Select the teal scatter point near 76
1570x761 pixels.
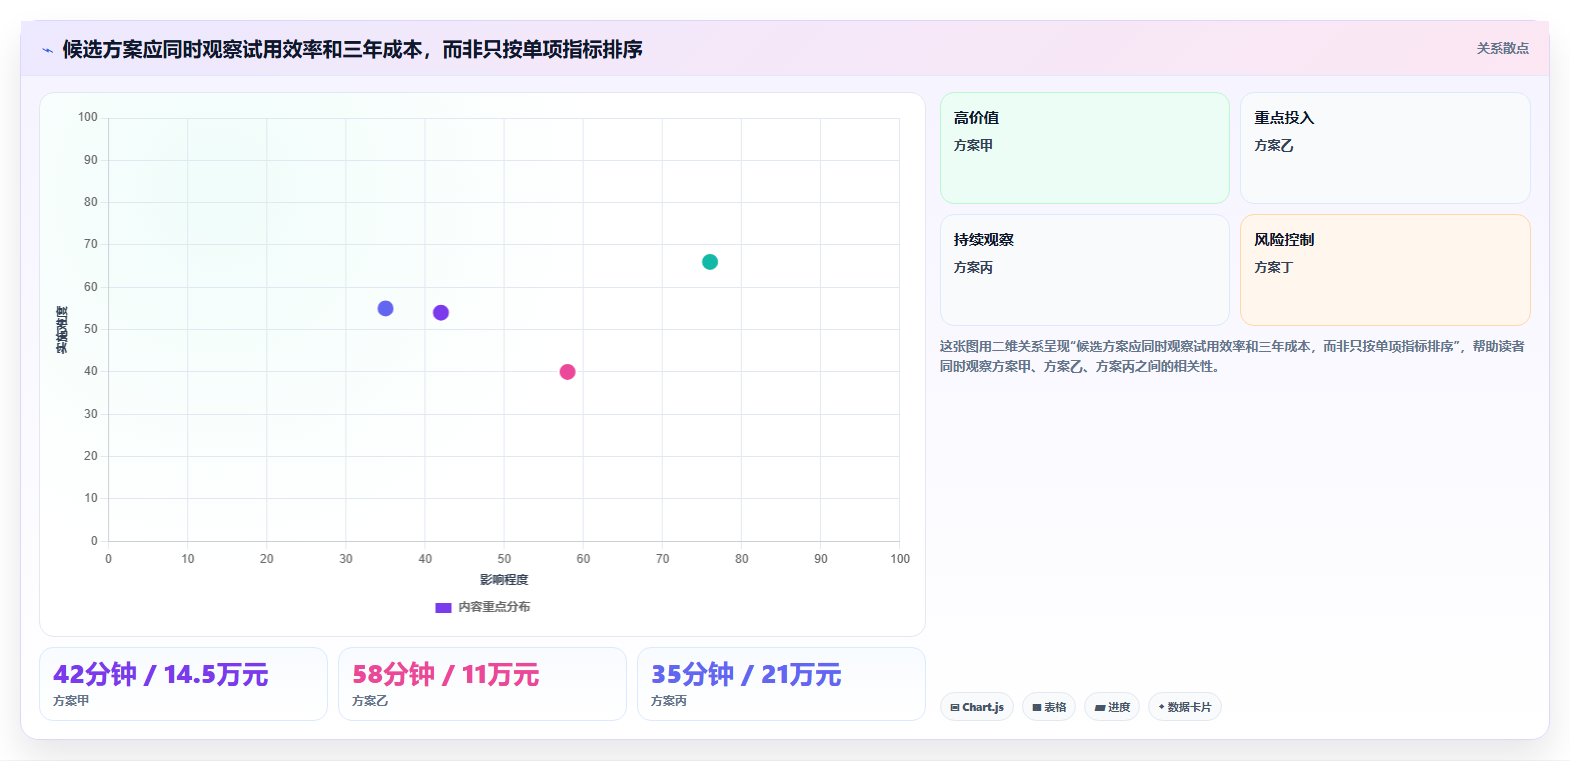[x=710, y=262]
